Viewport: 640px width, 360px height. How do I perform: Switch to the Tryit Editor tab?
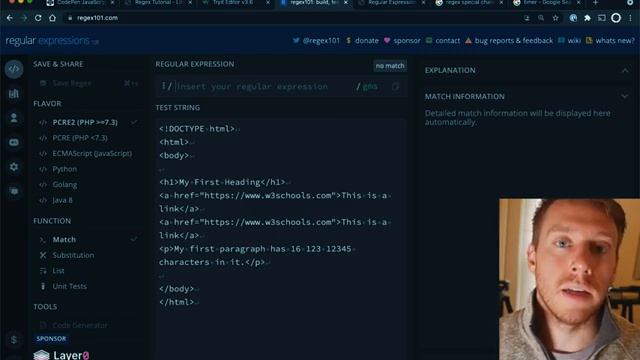point(236,3)
